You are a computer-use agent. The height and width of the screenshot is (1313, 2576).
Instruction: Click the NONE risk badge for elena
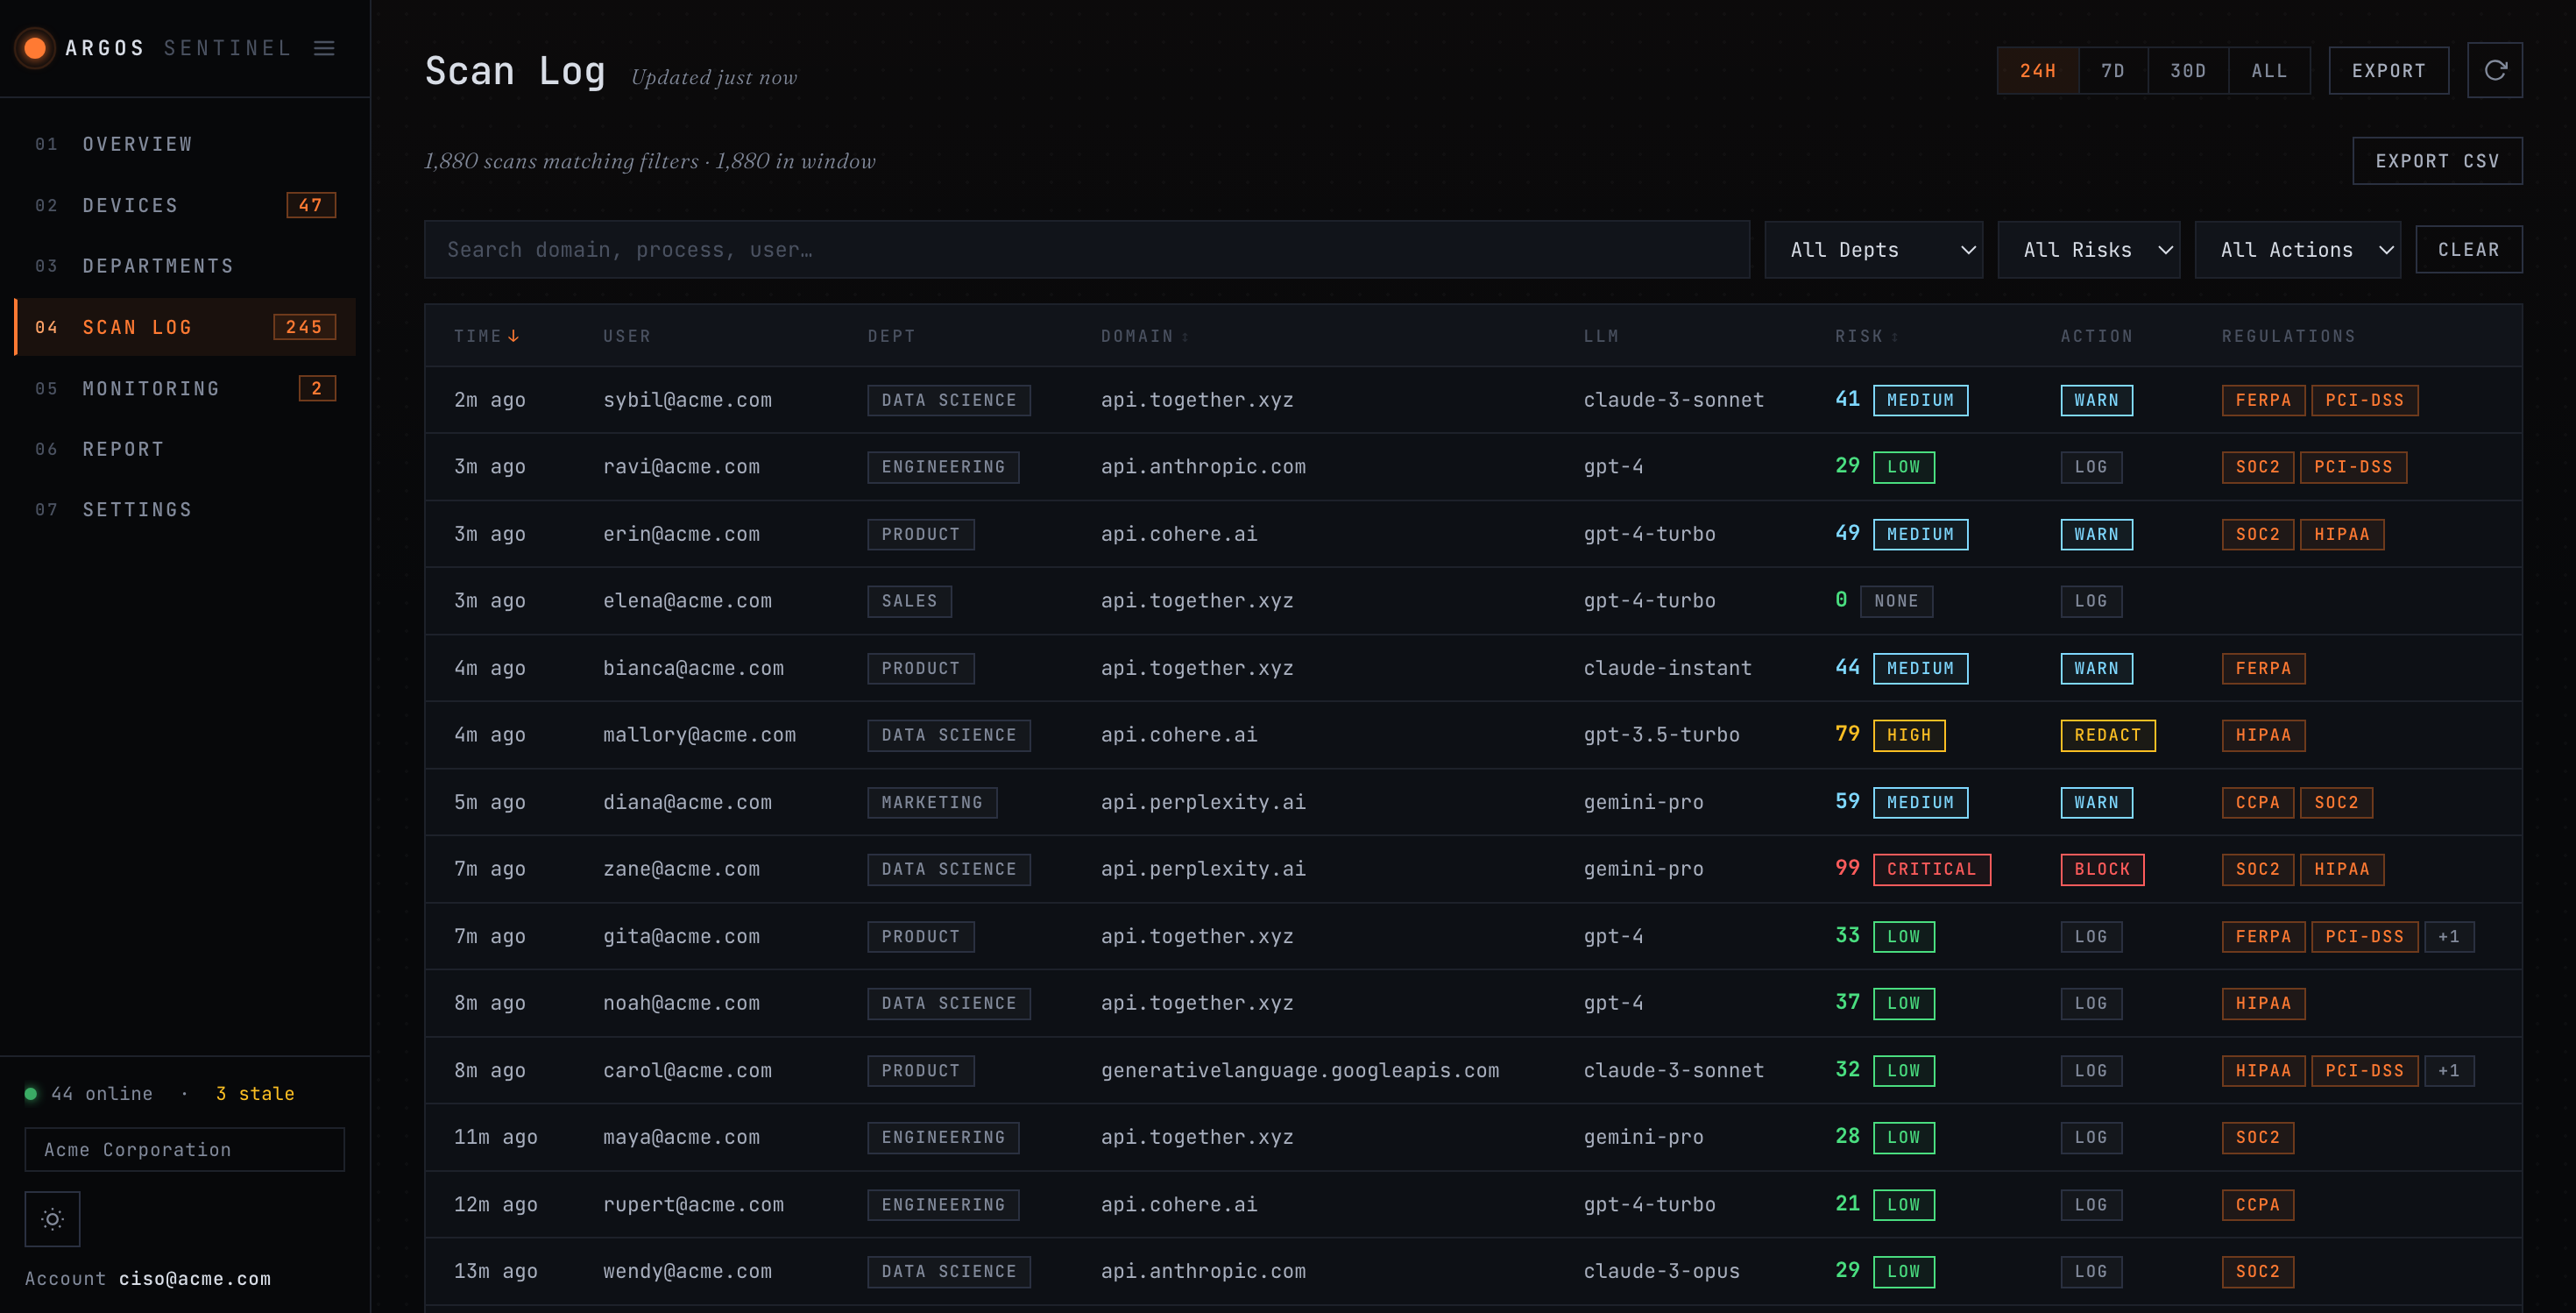pos(1896,601)
